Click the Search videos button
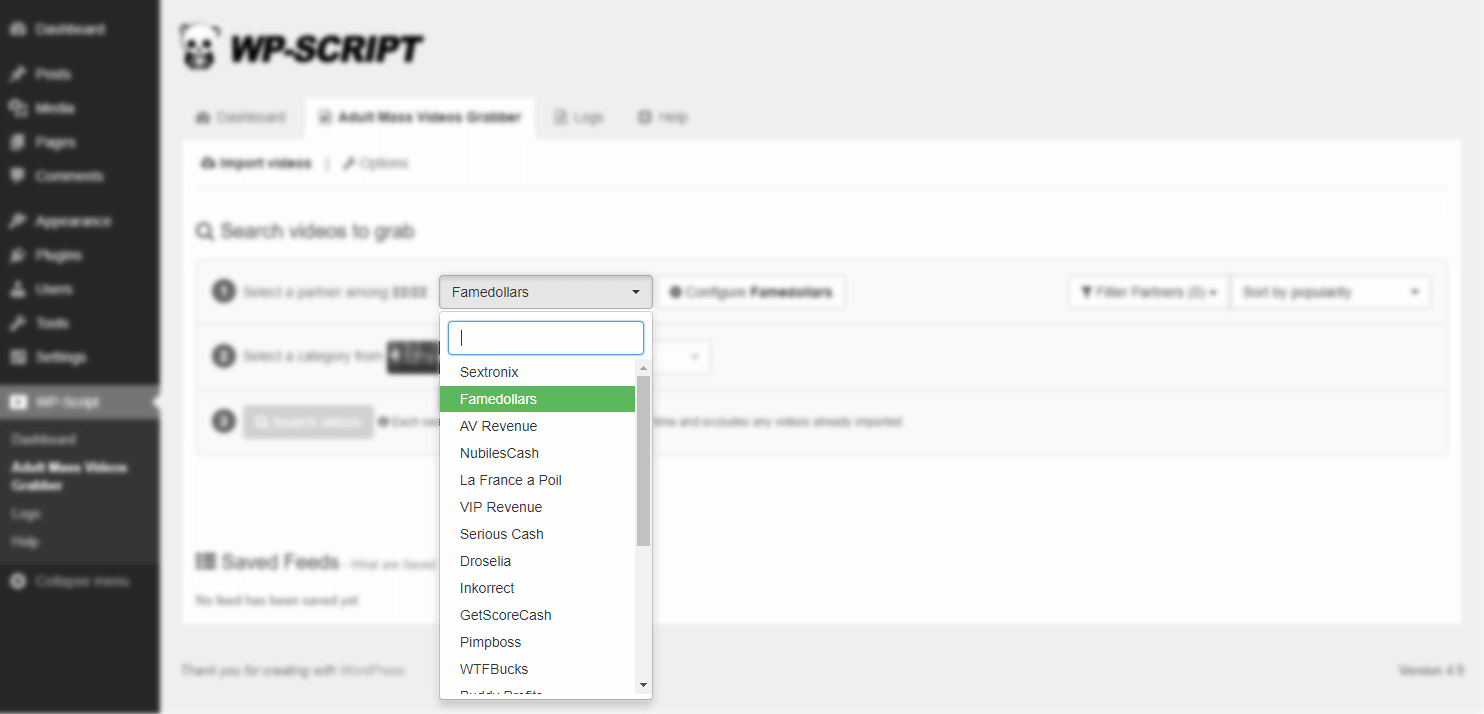The width and height of the screenshot is (1484, 714). pos(308,422)
